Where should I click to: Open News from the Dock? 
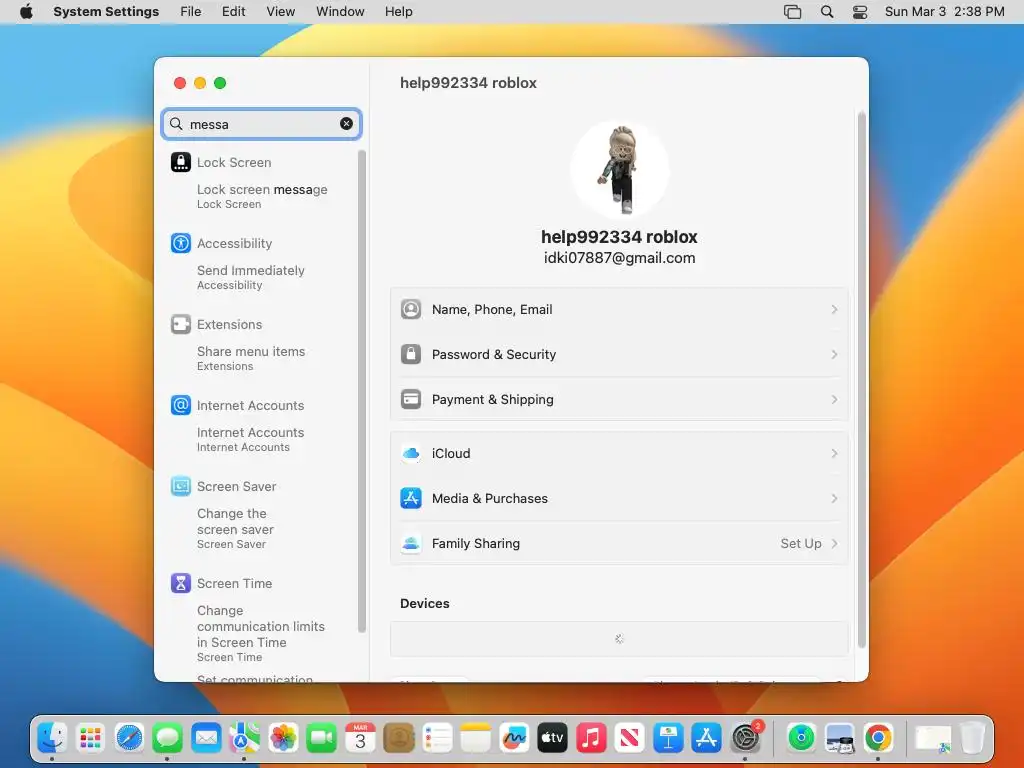630,738
